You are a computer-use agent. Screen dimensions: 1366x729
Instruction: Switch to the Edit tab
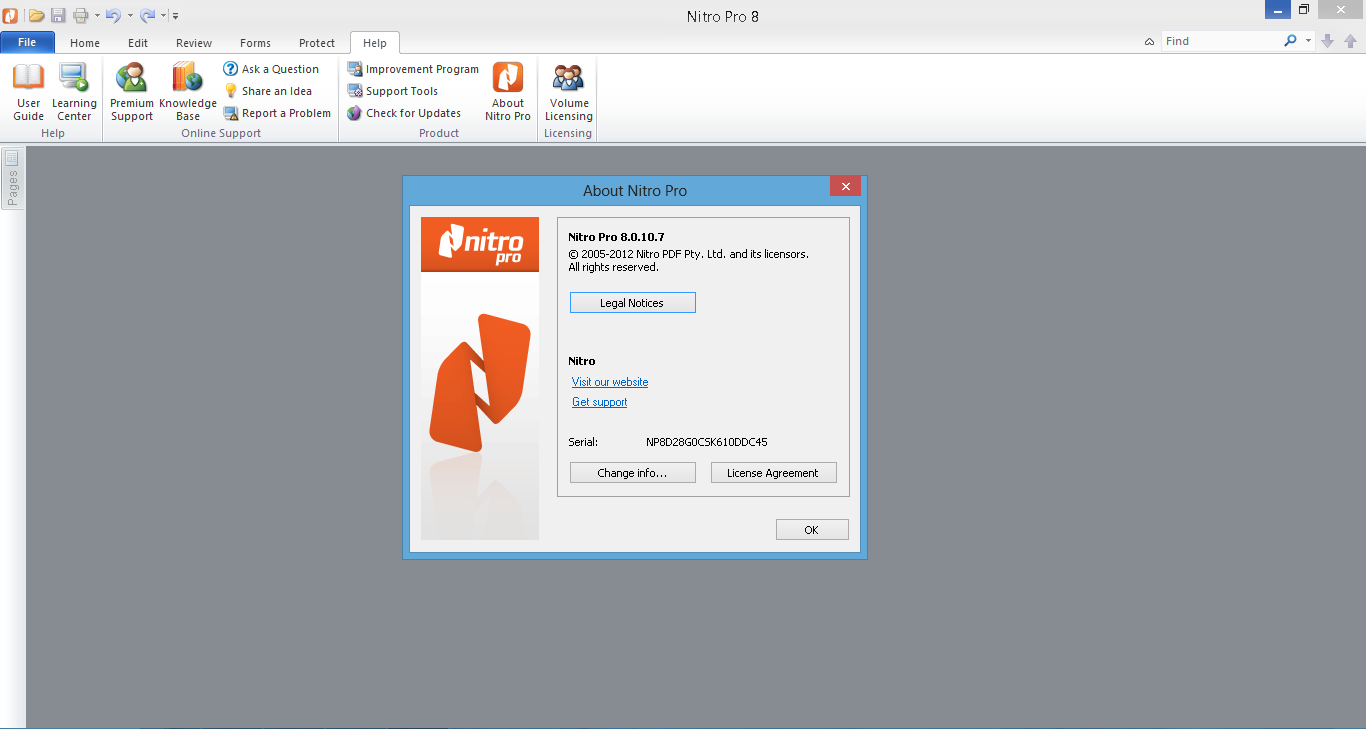(138, 43)
